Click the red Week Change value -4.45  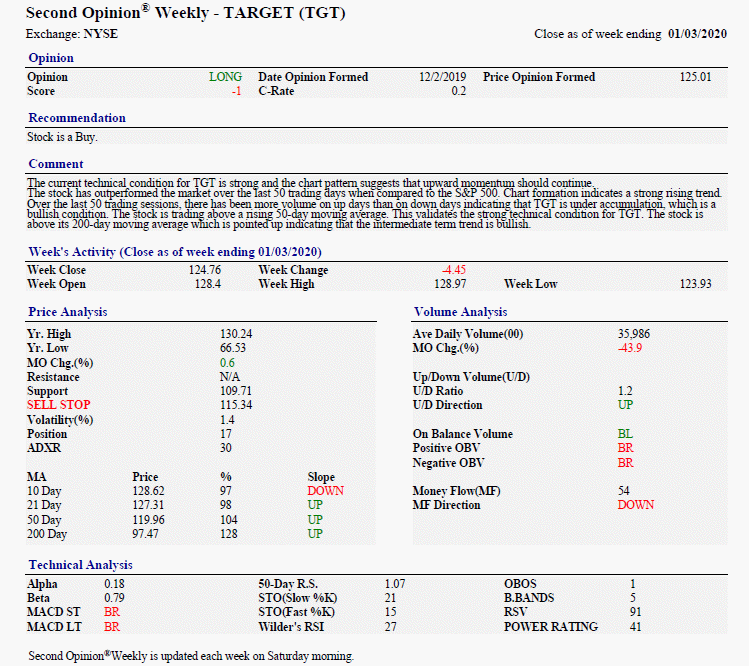click(x=454, y=270)
